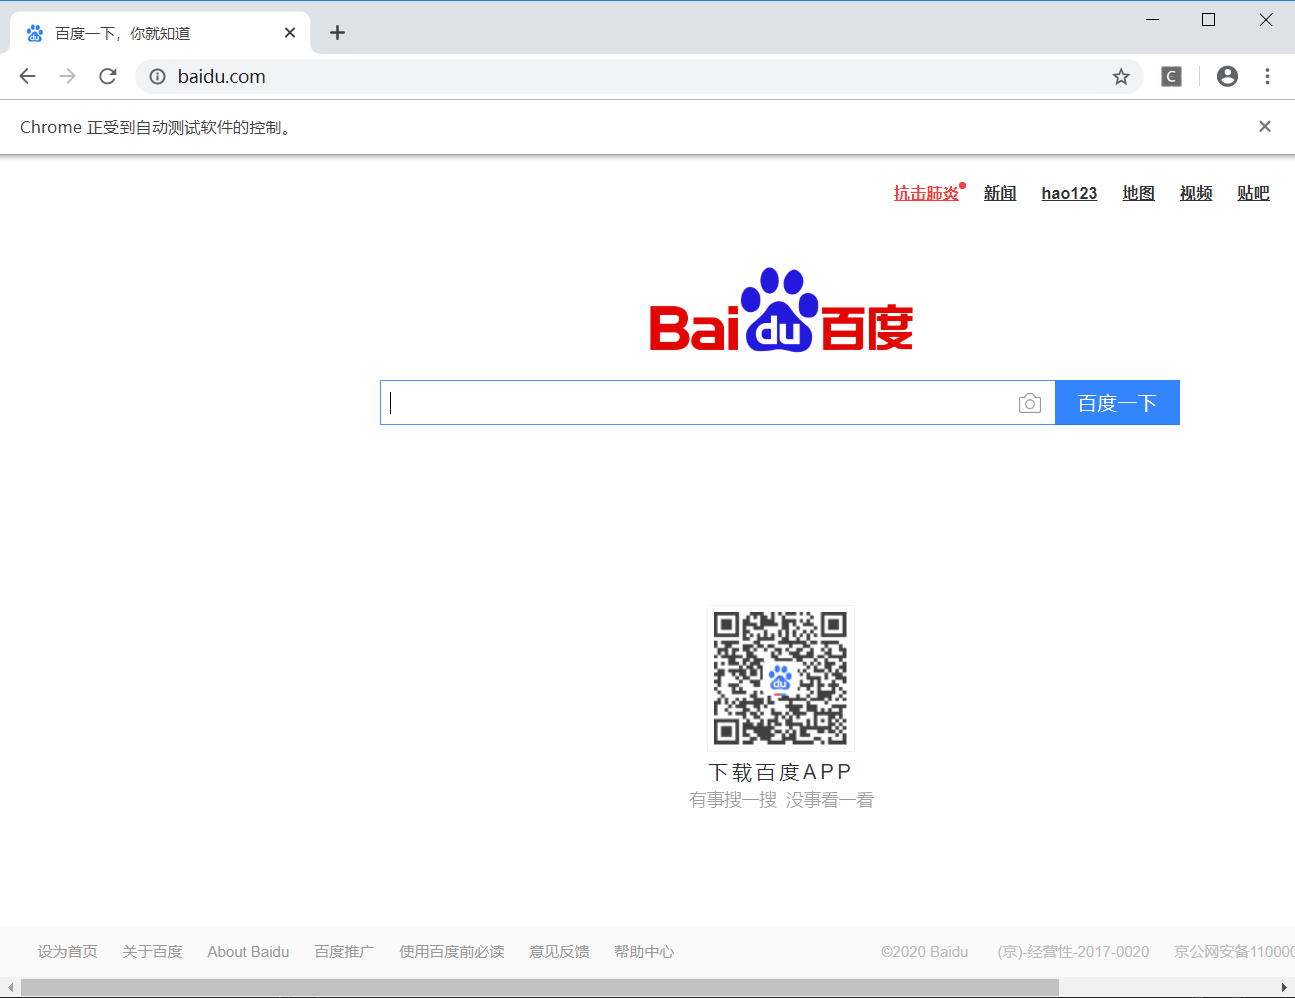The image size is (1295, 998).
Task: Click 帮助中心 footer link
Action: [x=644, y=952]
